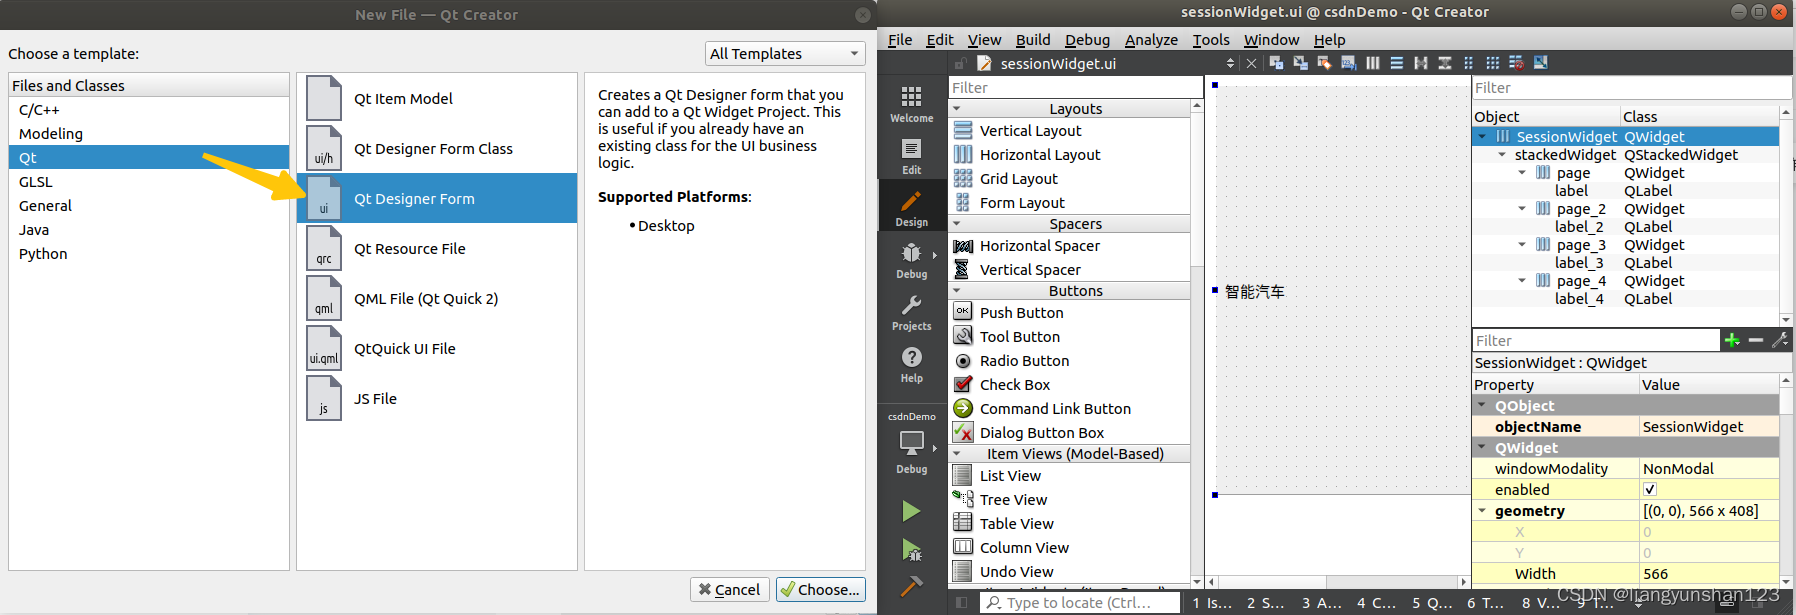Viewport: 1796px width, 615px height.
Task: Select the Modeling category
Action: pyautogui.click(x=149, y=133)
